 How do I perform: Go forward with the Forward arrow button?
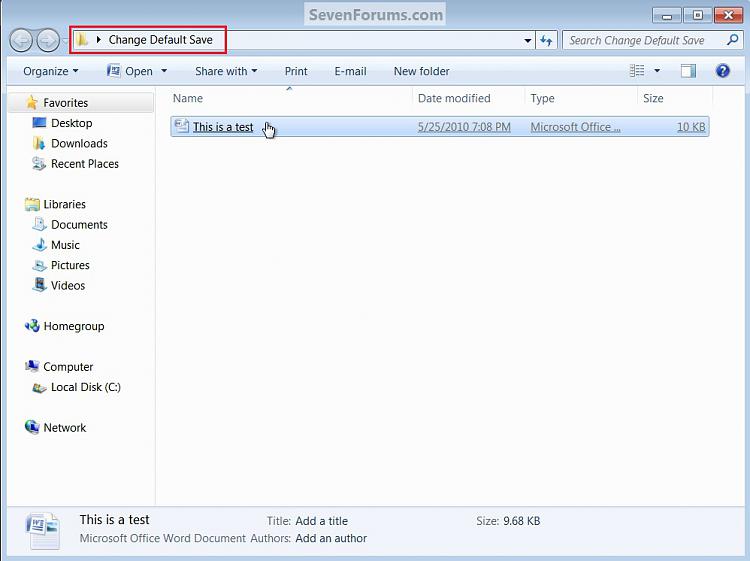coord(48,41)
